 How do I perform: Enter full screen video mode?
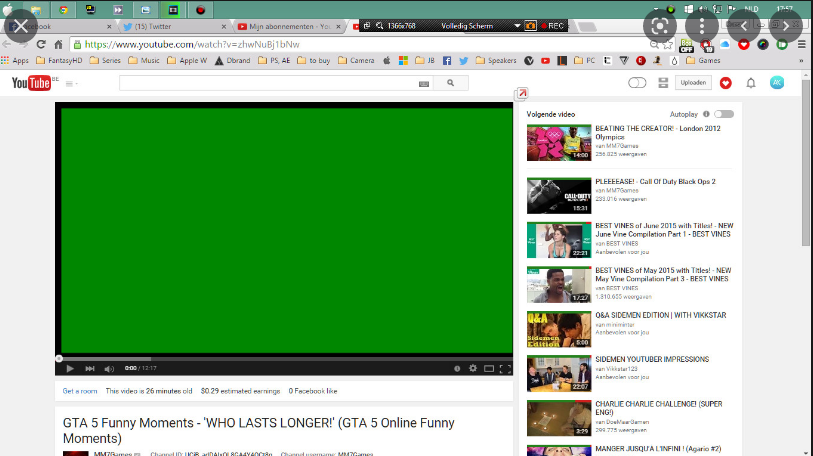pos(505,369)
